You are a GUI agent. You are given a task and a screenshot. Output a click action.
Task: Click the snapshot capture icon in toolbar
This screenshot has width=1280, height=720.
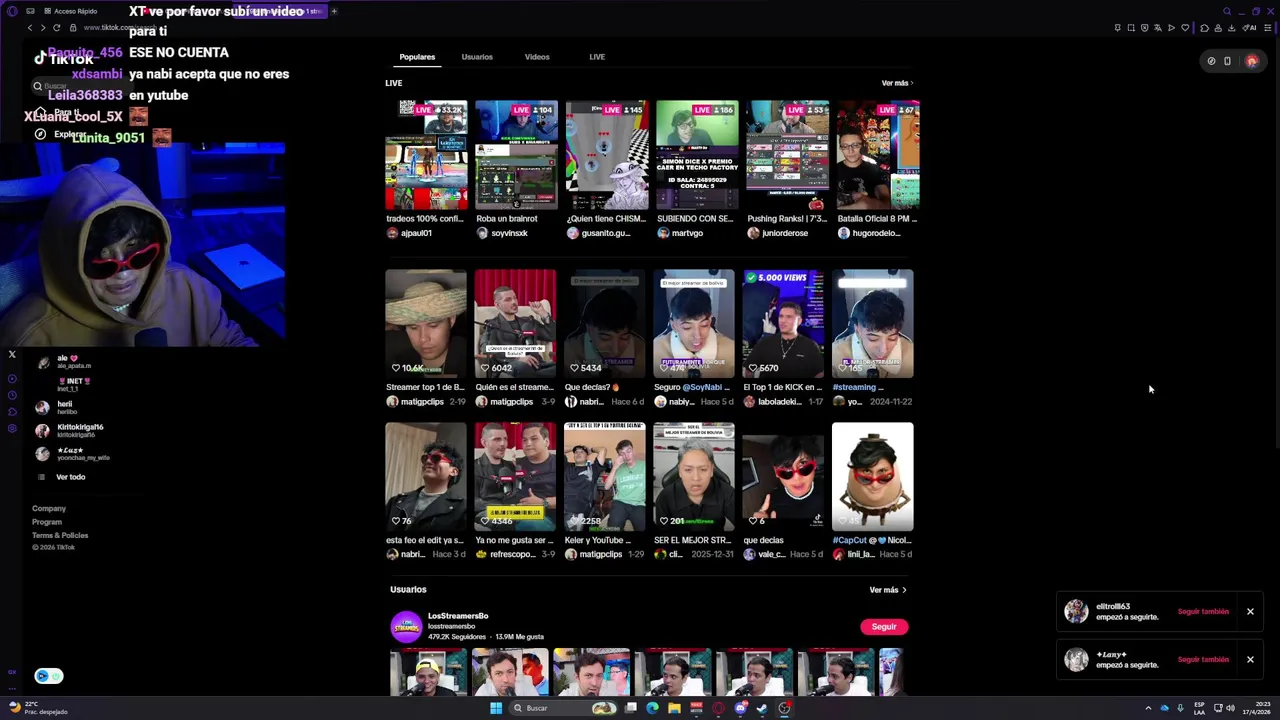tap(1131, 28)
